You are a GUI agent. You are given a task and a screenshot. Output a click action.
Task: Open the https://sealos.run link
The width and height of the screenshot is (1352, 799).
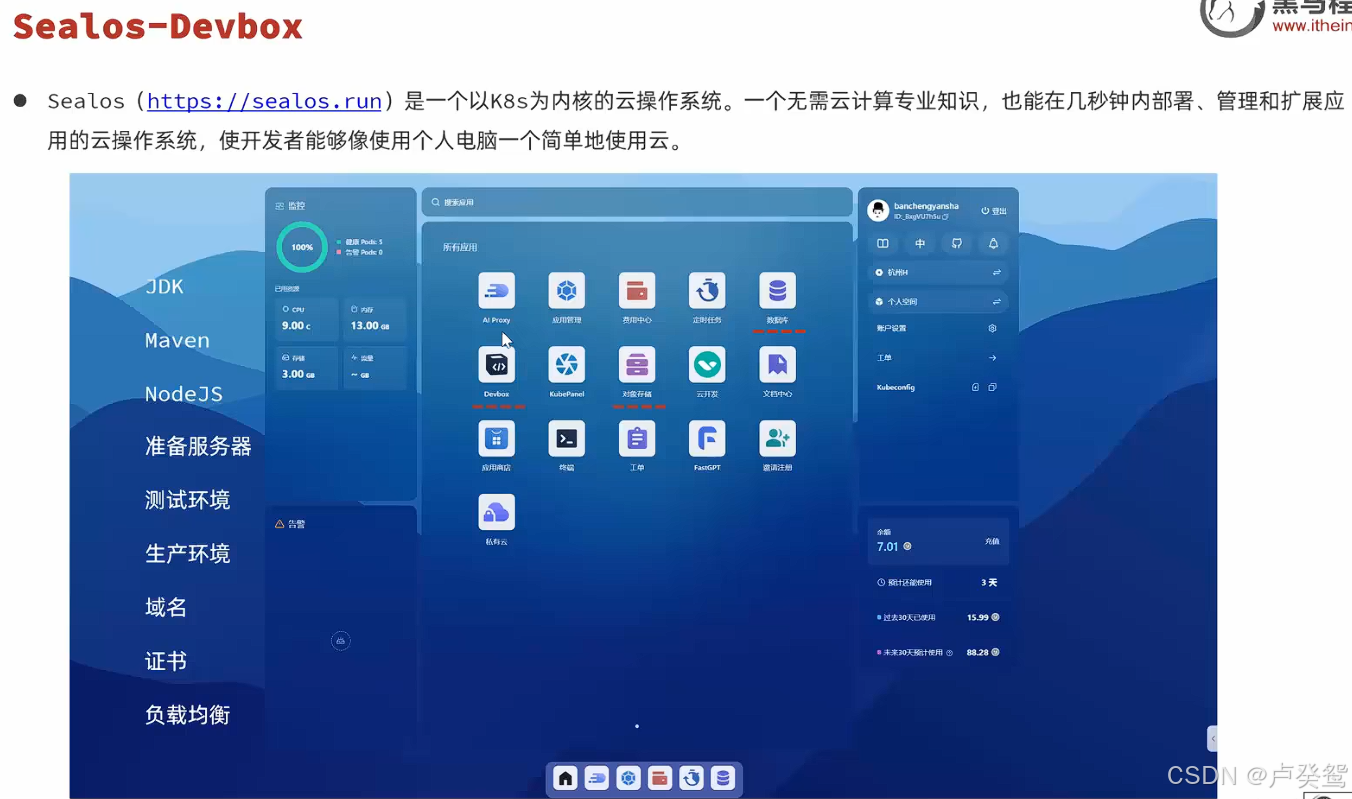(x=264, y=101)
